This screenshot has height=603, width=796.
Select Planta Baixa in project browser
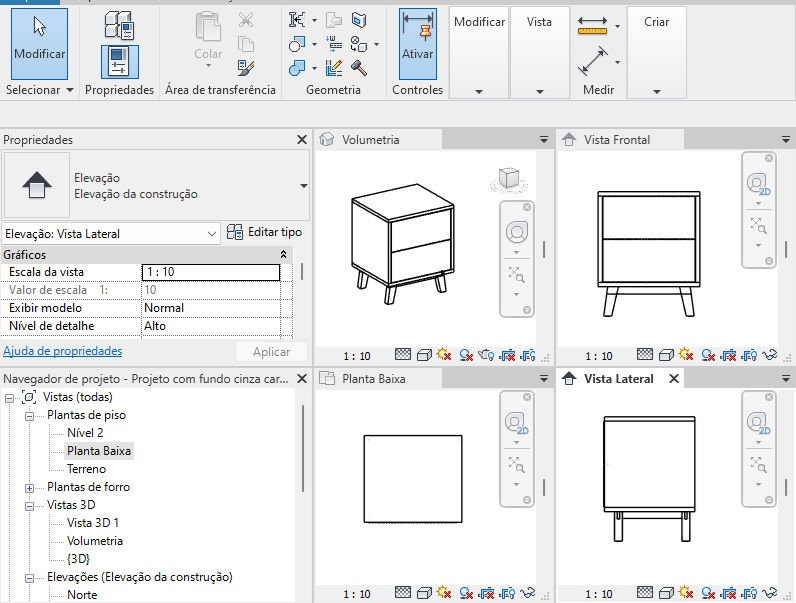click(x=99, y=451)
